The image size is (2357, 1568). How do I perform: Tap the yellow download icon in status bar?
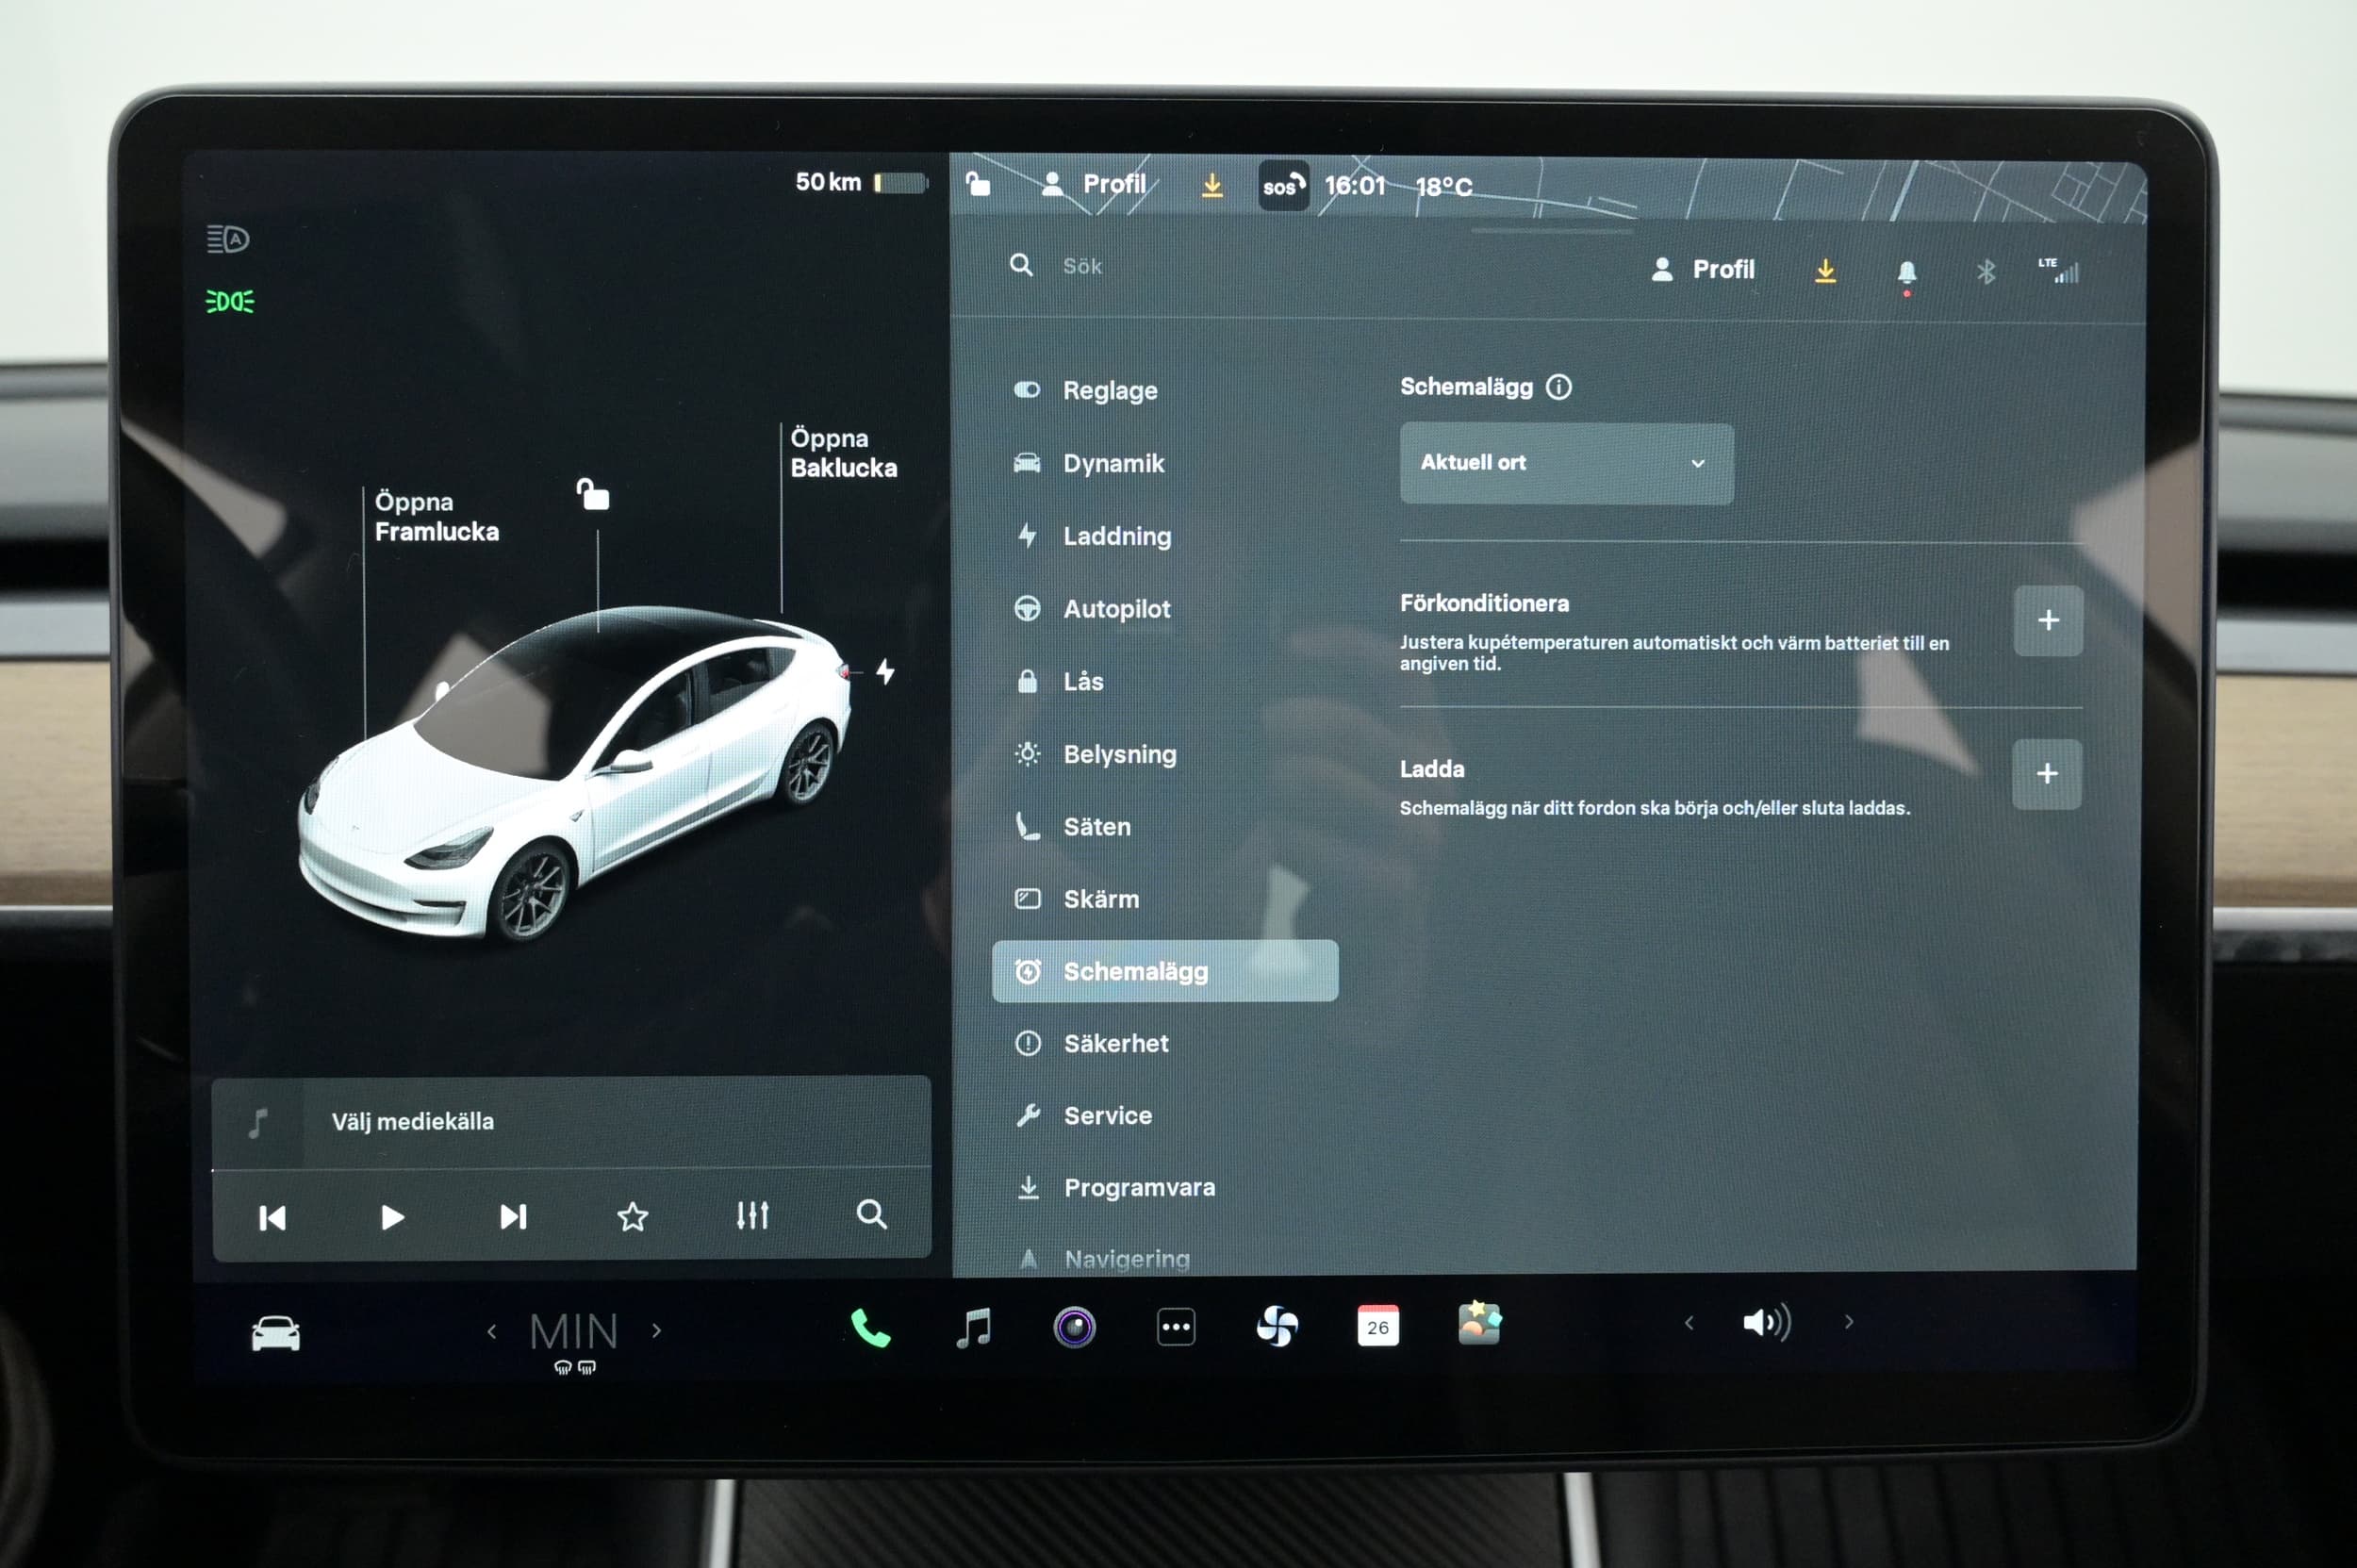(1211, 185)
